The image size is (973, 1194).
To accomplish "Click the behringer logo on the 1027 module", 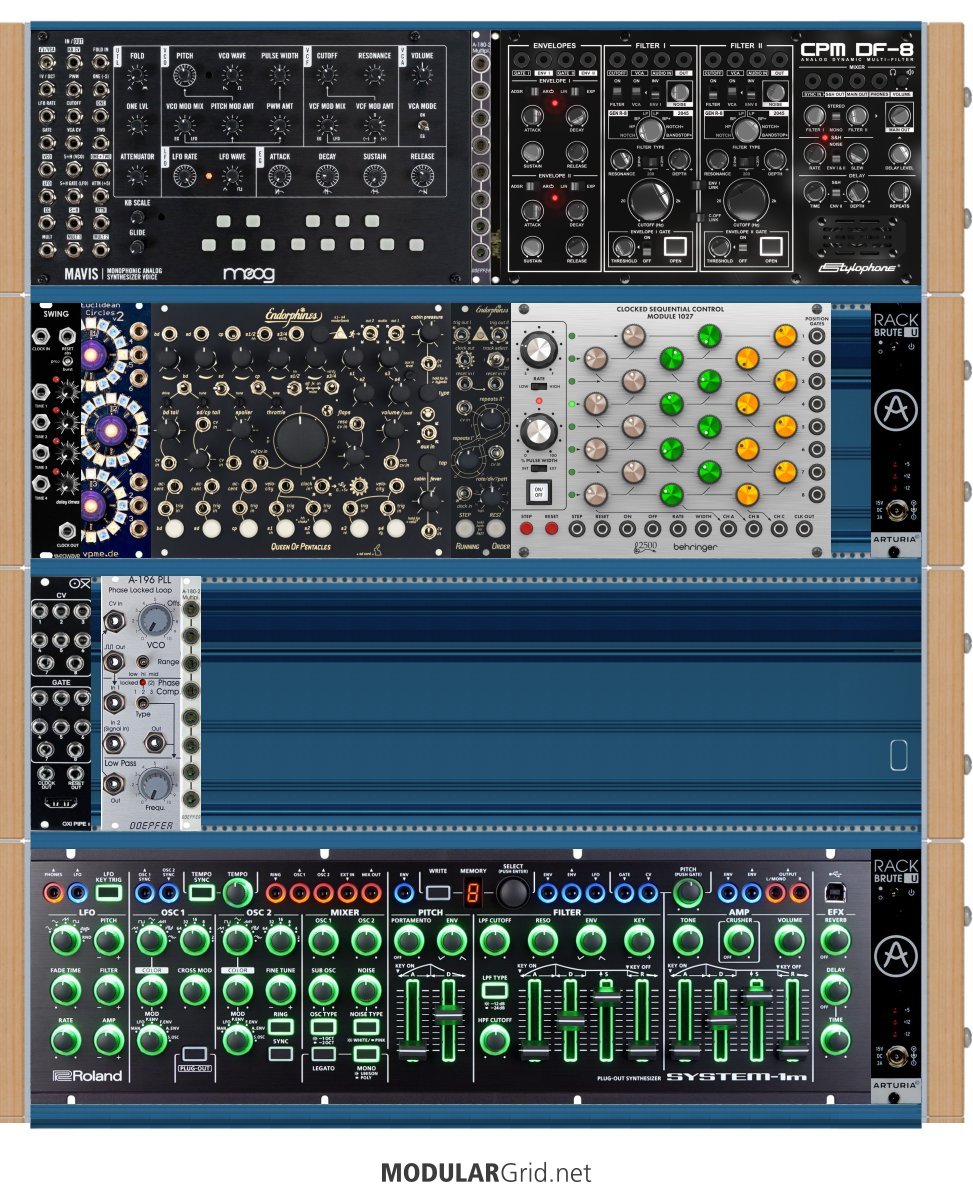I will (x=694, y=547).
